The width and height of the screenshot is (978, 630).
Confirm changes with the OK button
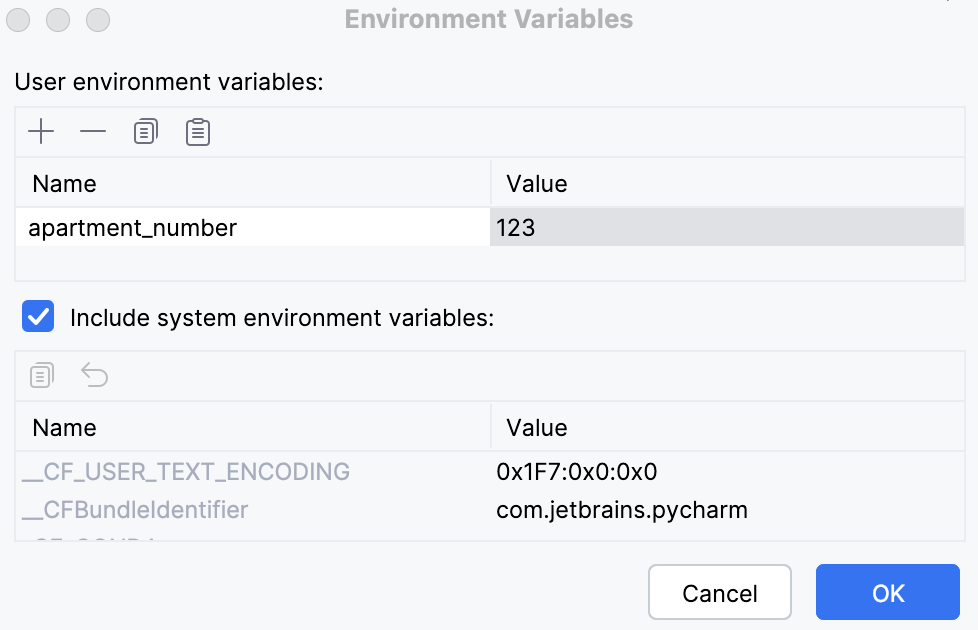887,592
